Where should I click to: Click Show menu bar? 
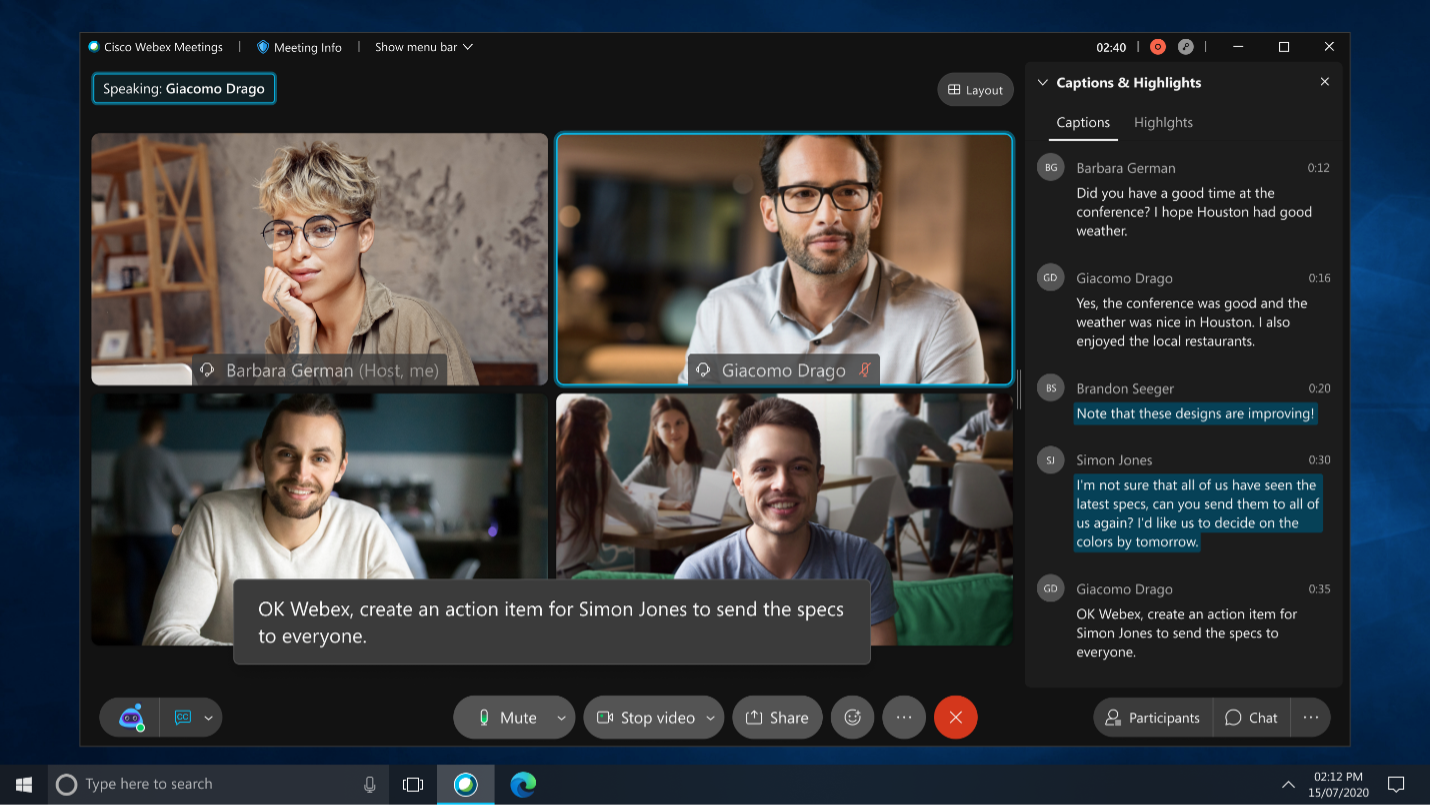423,47
